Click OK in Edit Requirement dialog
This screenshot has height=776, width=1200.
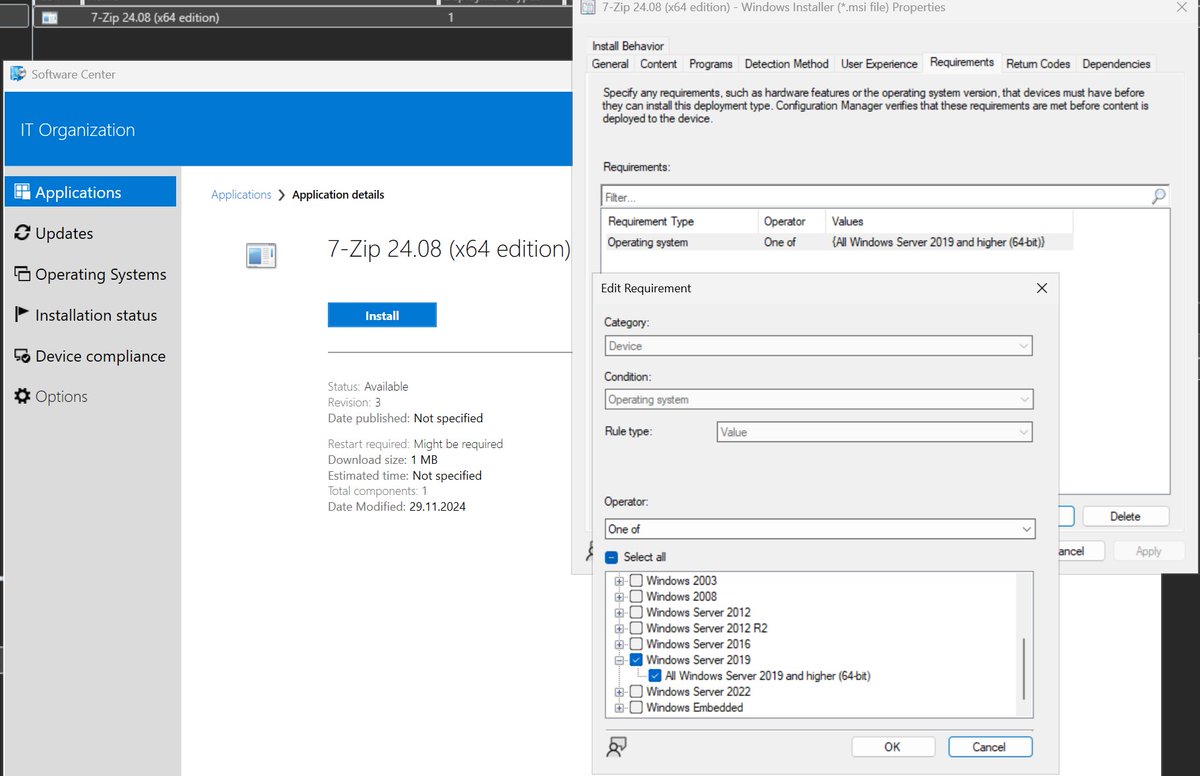(893, 746)
